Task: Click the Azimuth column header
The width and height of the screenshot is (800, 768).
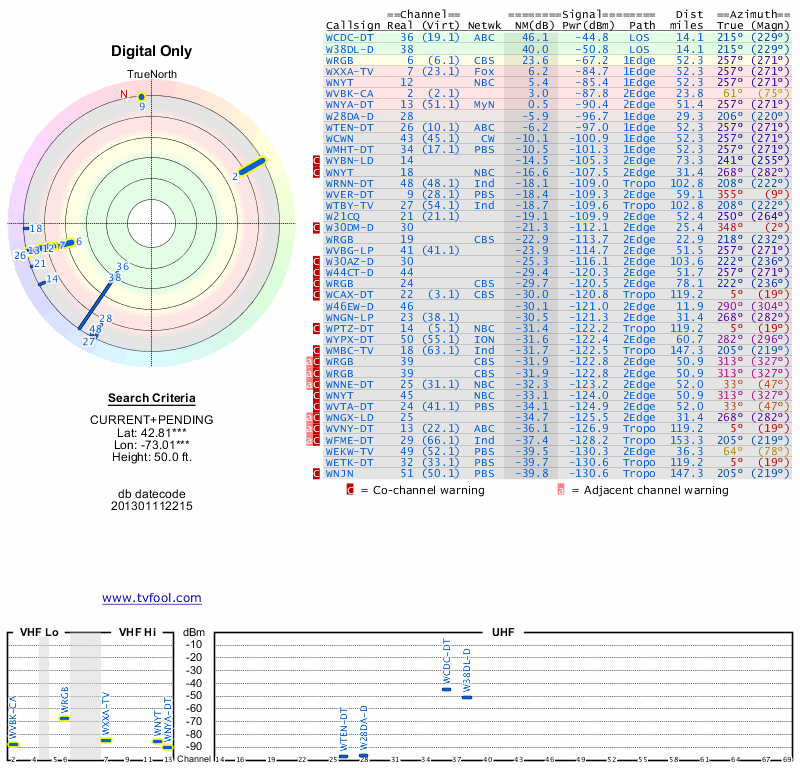Action: tap(755, 25)
